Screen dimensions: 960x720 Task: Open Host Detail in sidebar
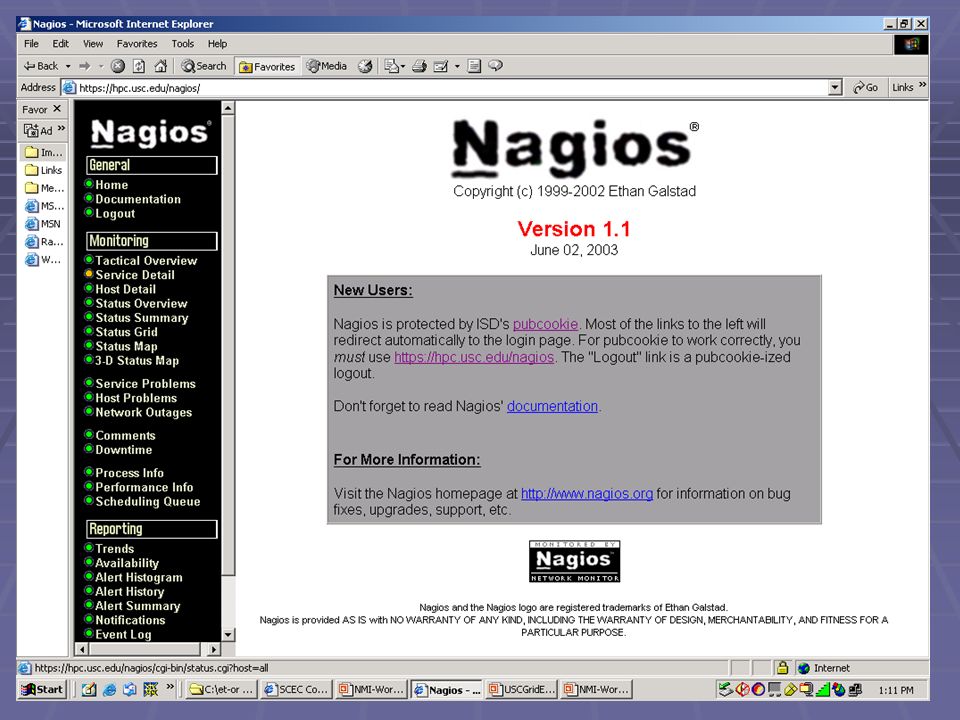click(126, 289)
